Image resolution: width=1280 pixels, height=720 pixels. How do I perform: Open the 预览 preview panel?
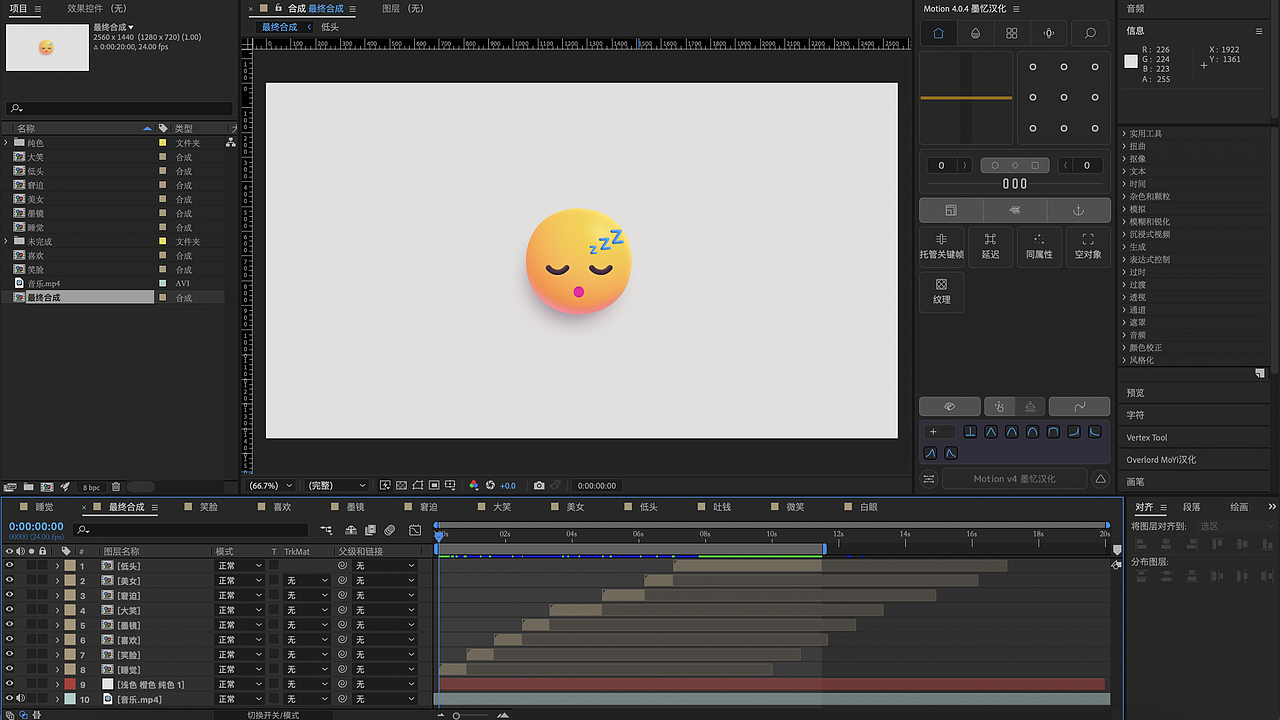1136,393
